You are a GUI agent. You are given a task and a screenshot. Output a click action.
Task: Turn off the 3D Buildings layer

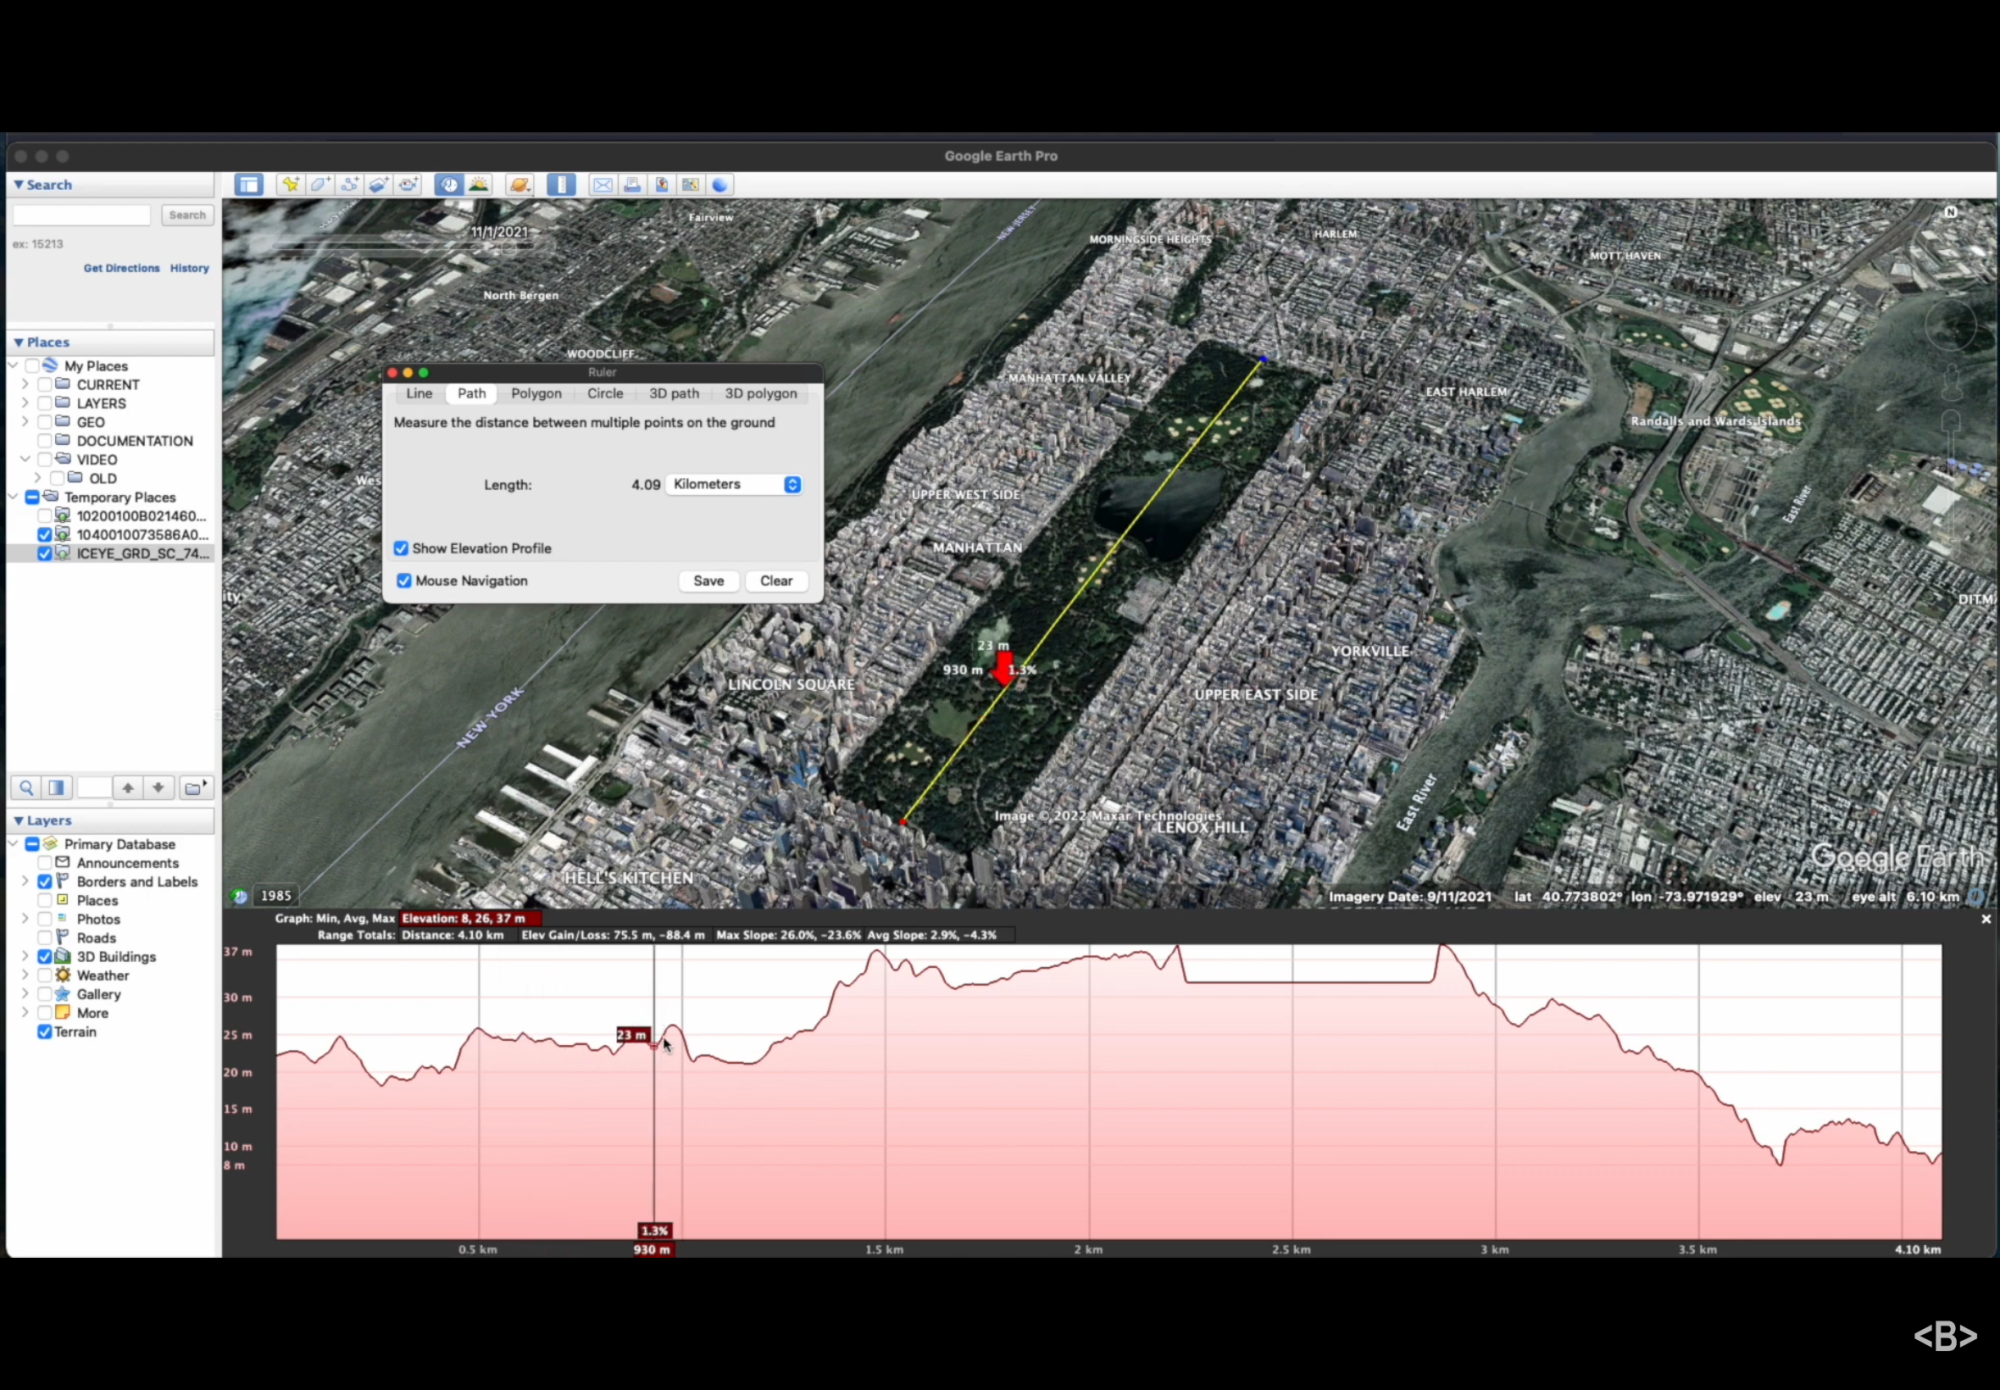44,957
